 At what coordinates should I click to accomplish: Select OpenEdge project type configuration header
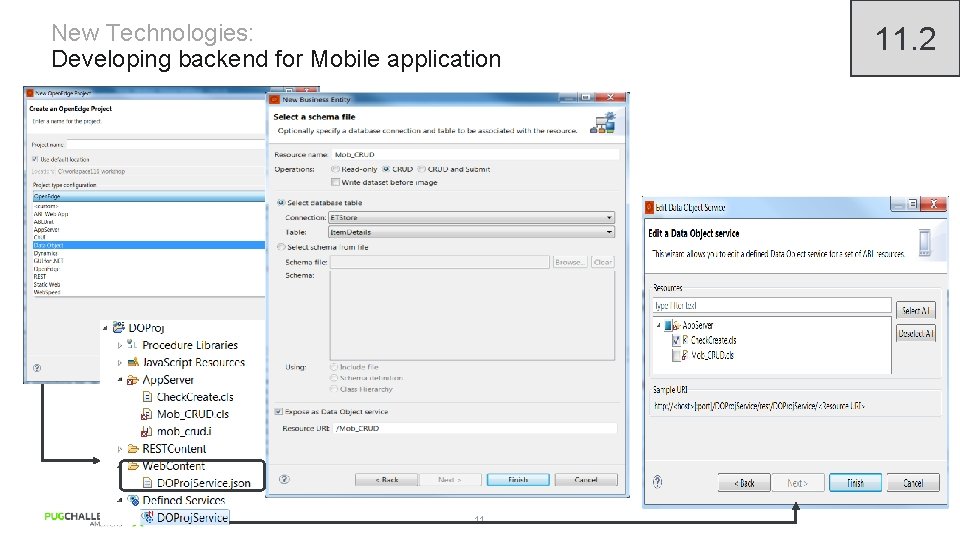point(149,197)
